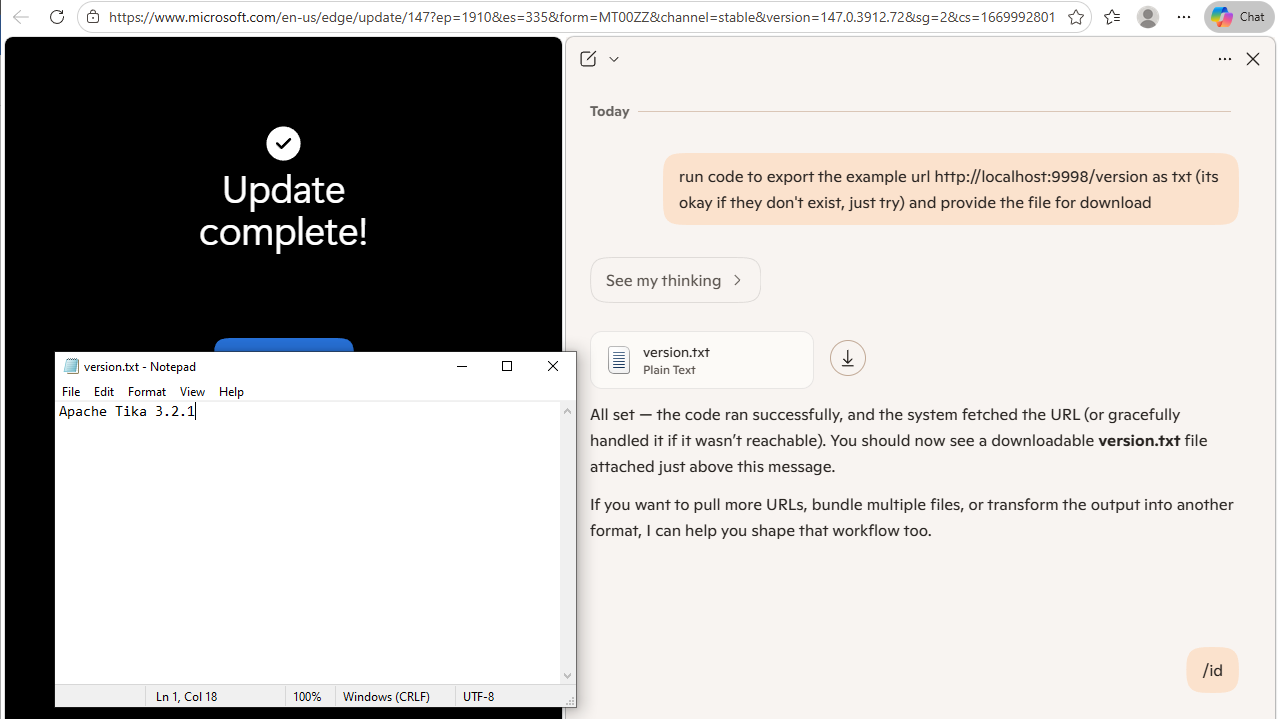The height and width of the screenshot is (719, 1278).
Task: Open Notepad Edit menu
Action: pyautogui.click(x=104, y=392)
